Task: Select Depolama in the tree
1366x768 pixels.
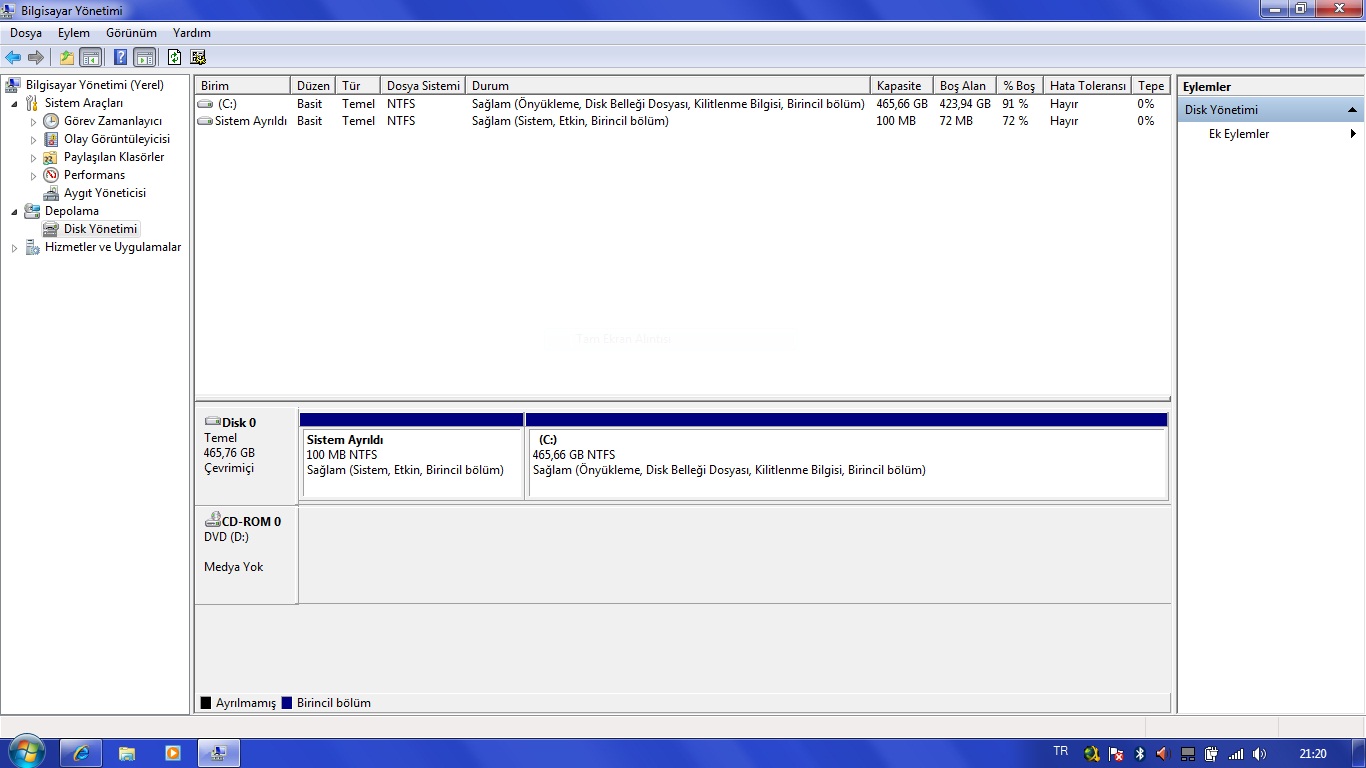Action: pyautogui.click(x=72, y=211)
